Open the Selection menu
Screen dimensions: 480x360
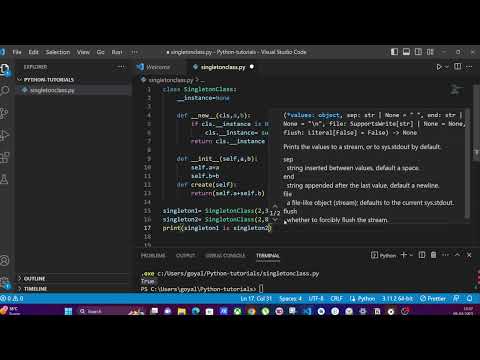[58, 52]
